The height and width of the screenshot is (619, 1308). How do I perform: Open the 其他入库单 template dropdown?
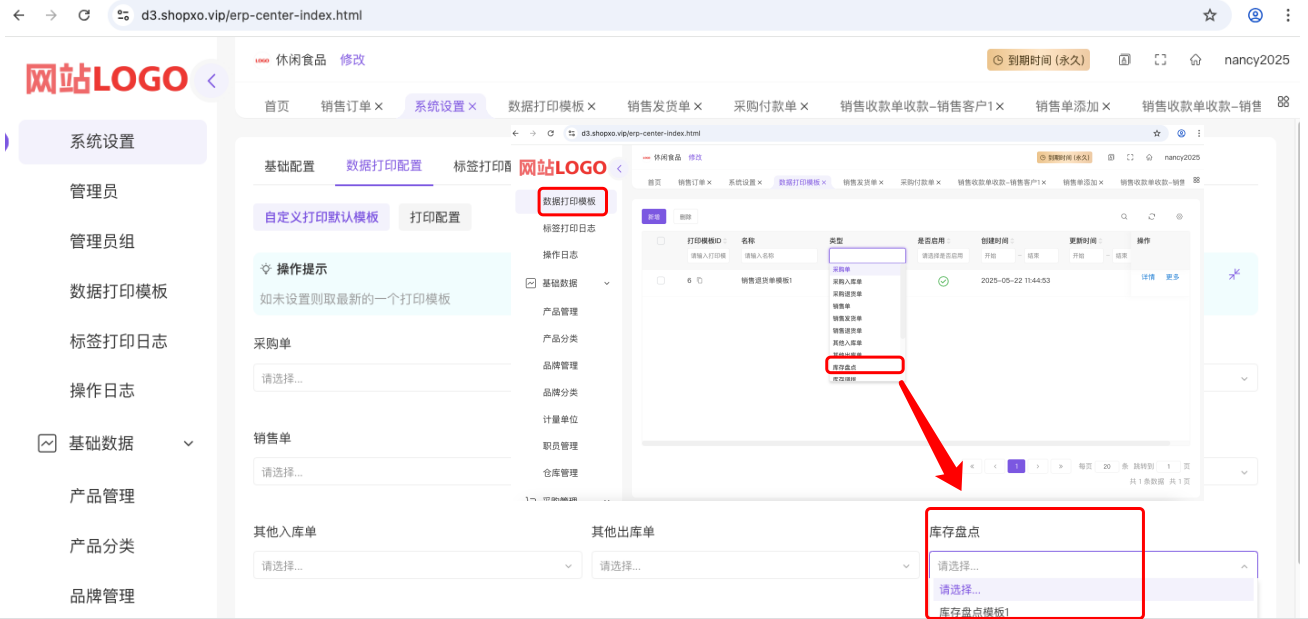pos(418,566)
